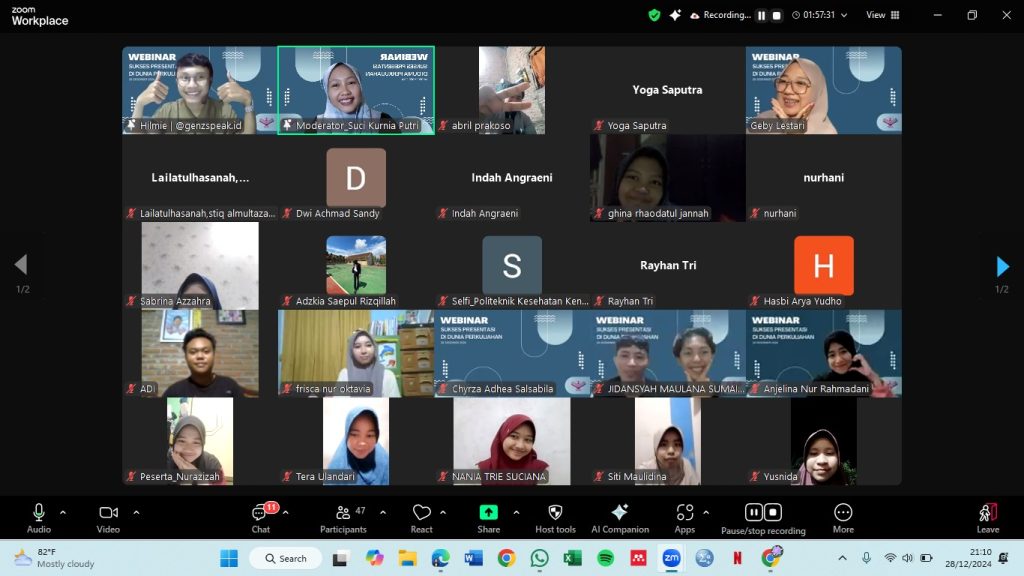
Task: Click the Leave meeting button
Action: click(x=987, y=517)
